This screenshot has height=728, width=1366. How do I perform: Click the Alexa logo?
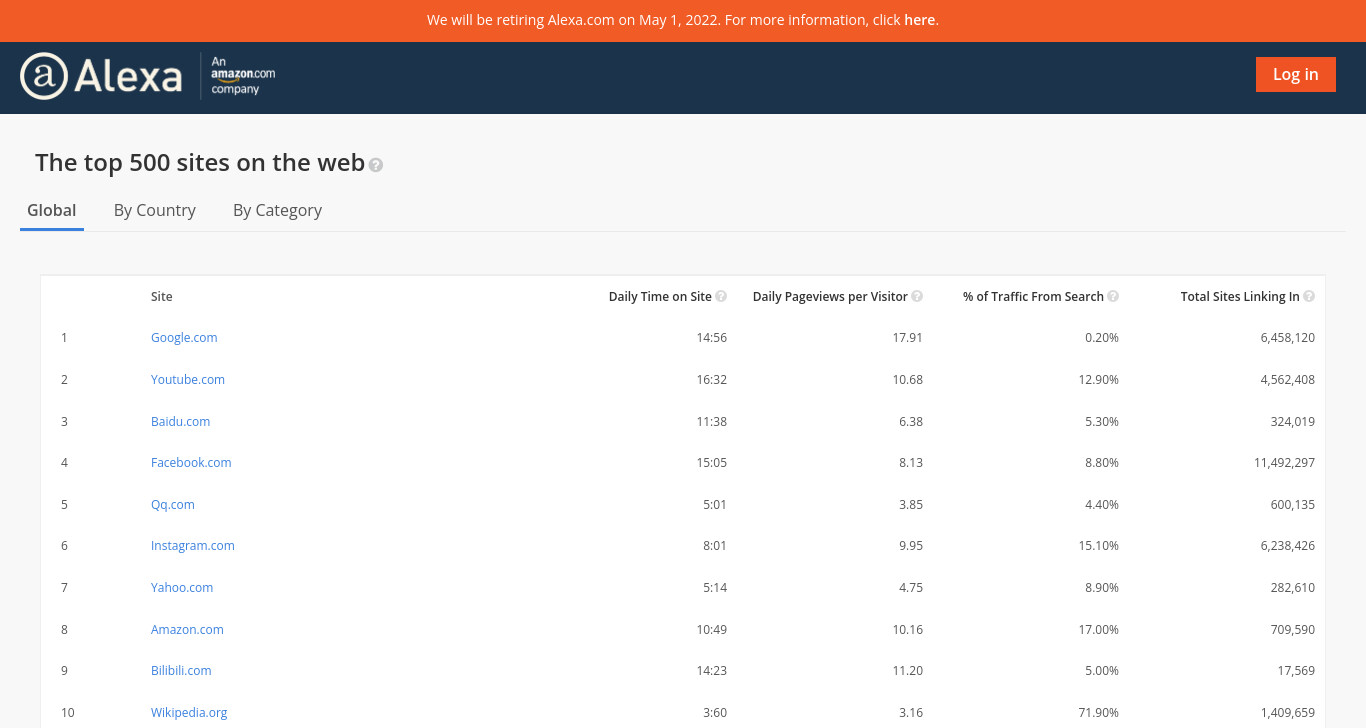coord(101,76)
